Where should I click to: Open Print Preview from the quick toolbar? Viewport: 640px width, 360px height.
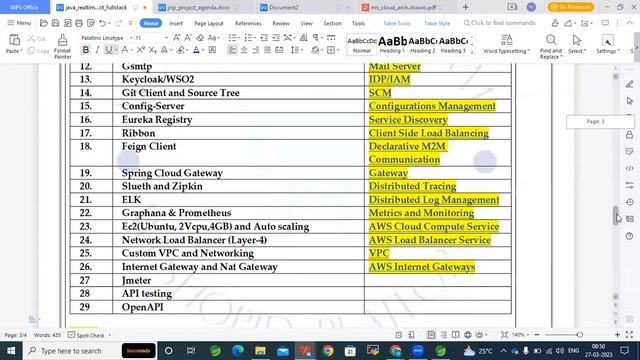[x=91, y=23]
